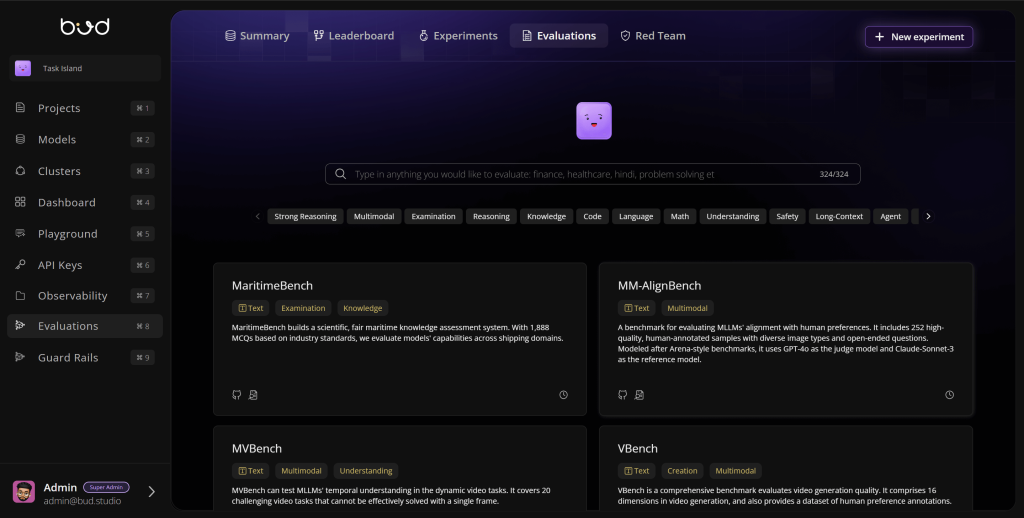Select the Task Island workspace in the sidebar
The image size is (1024, 518).
[85, 68]
